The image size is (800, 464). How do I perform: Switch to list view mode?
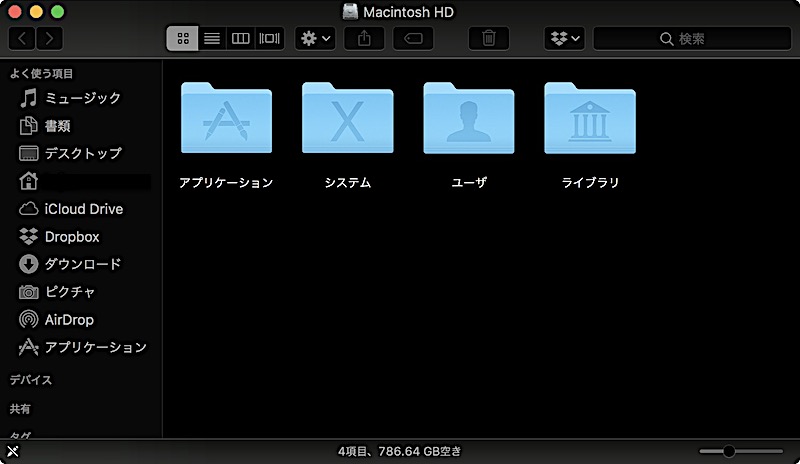pos(212,38)
